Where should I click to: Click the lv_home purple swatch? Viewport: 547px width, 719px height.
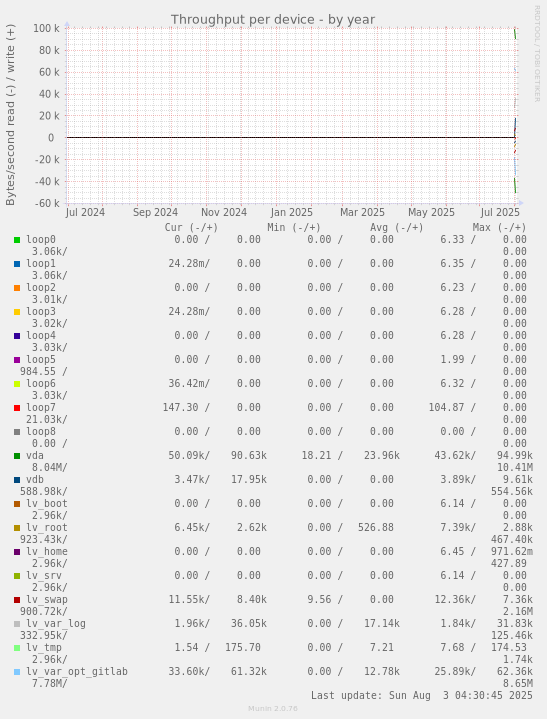coord(17,552)
